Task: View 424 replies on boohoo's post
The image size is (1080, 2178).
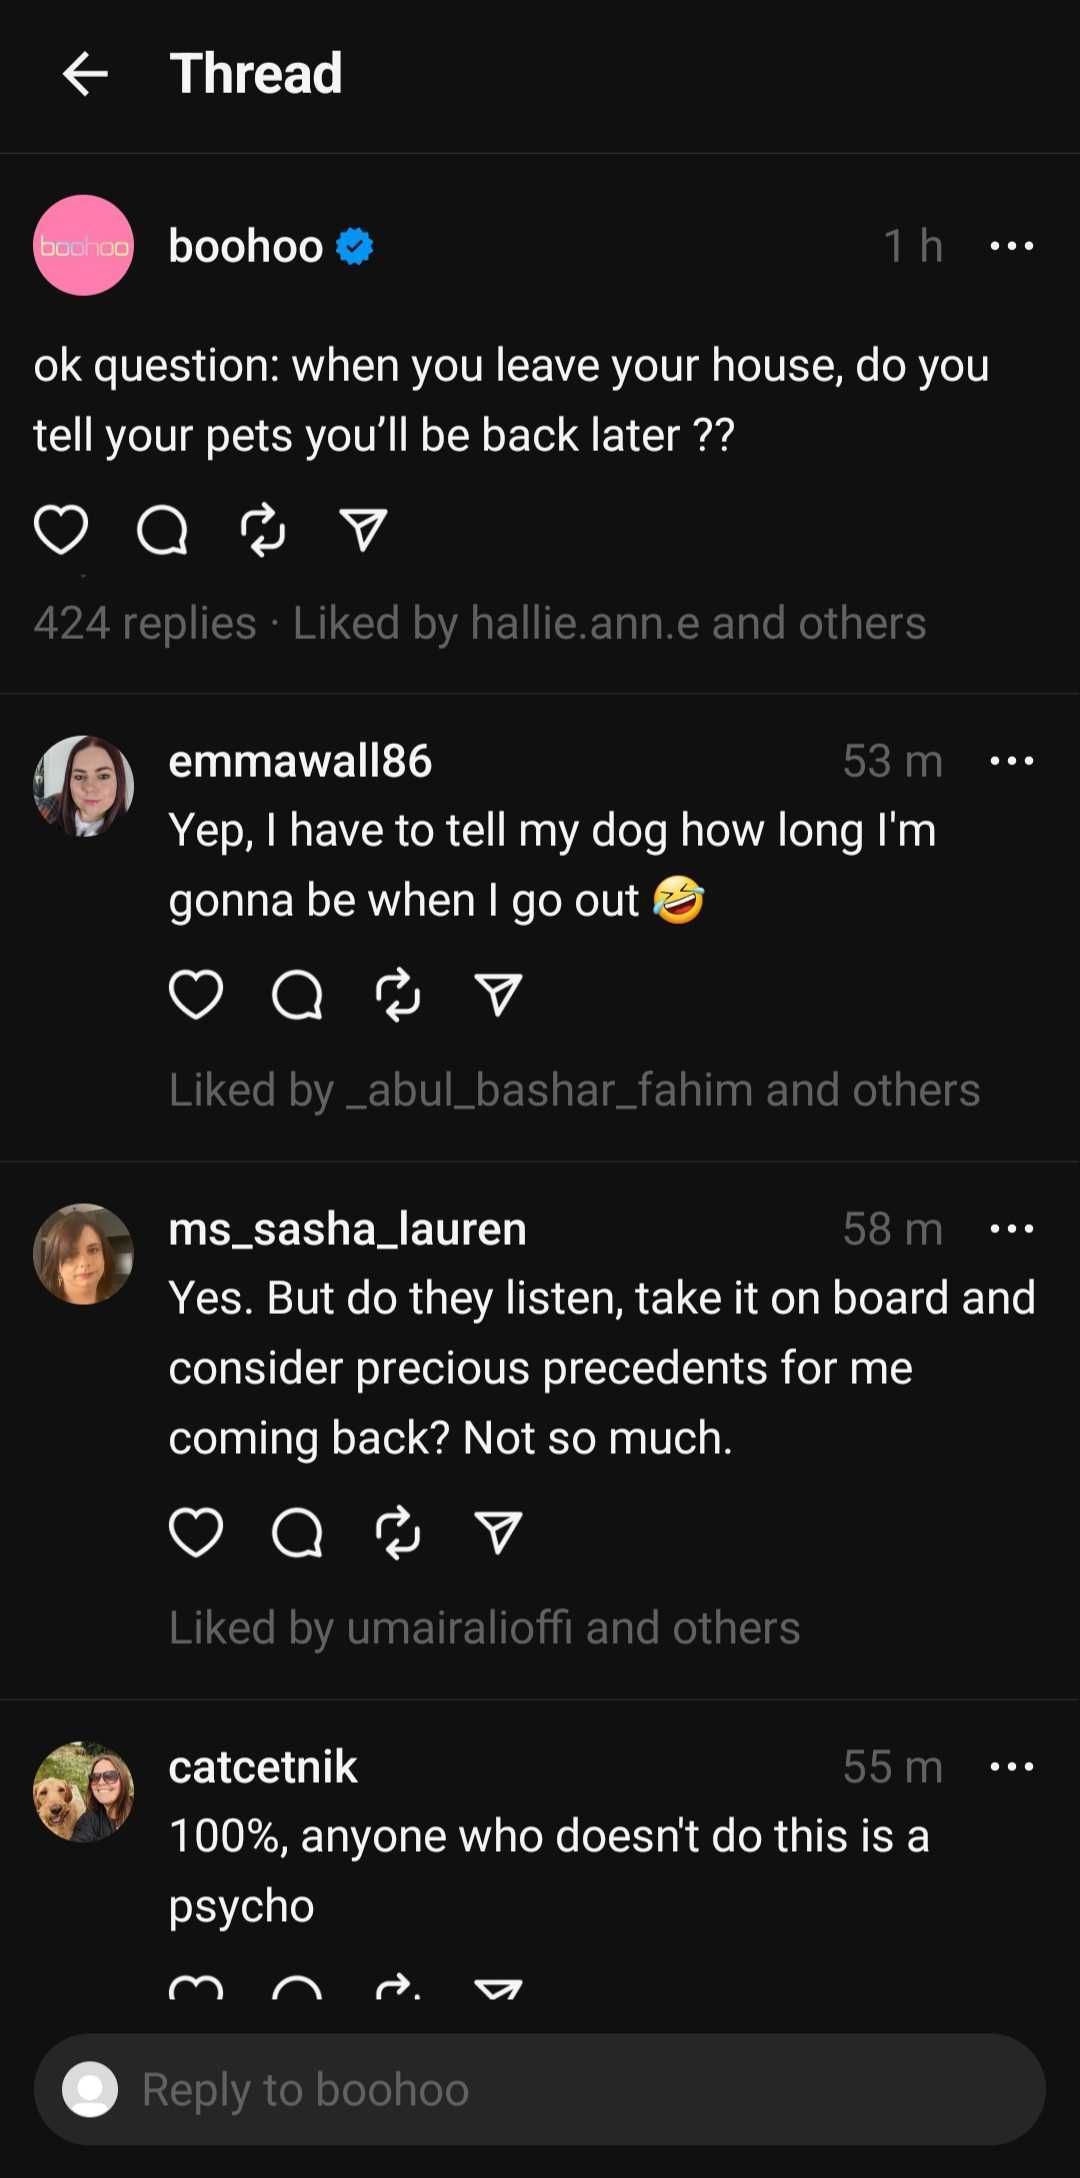Action: pos(145,623)
